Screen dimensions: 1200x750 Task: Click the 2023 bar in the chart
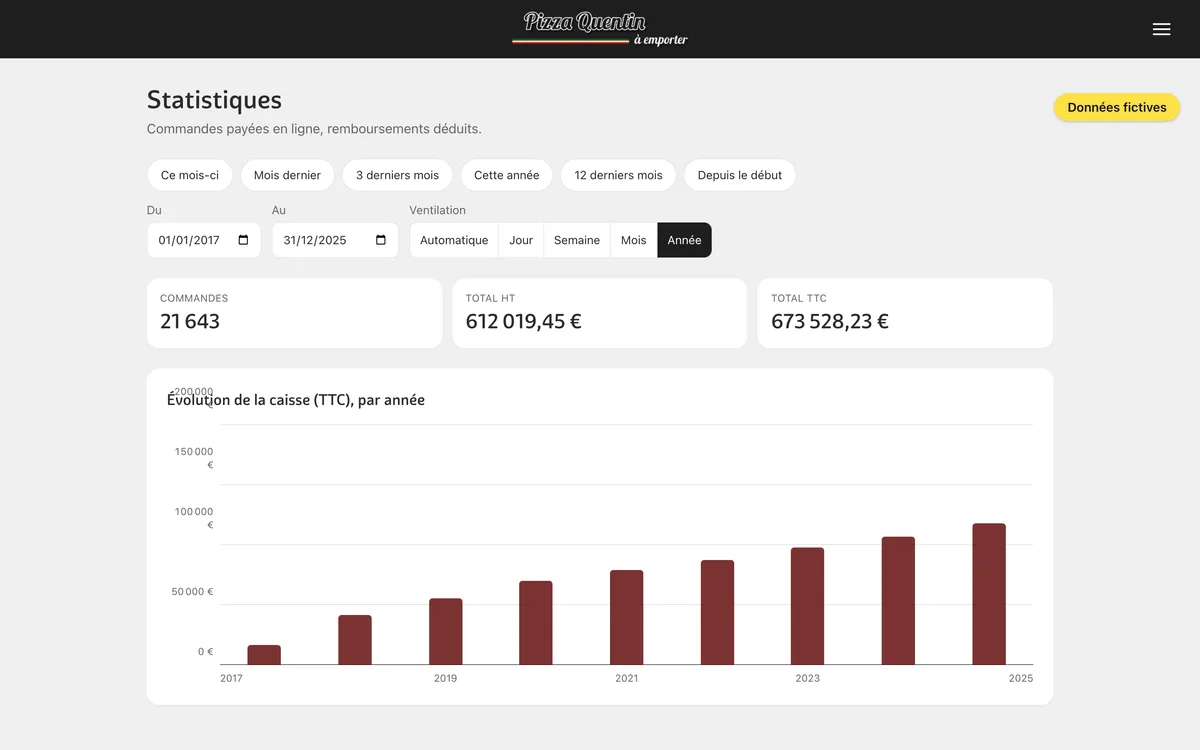pos(808,606)
